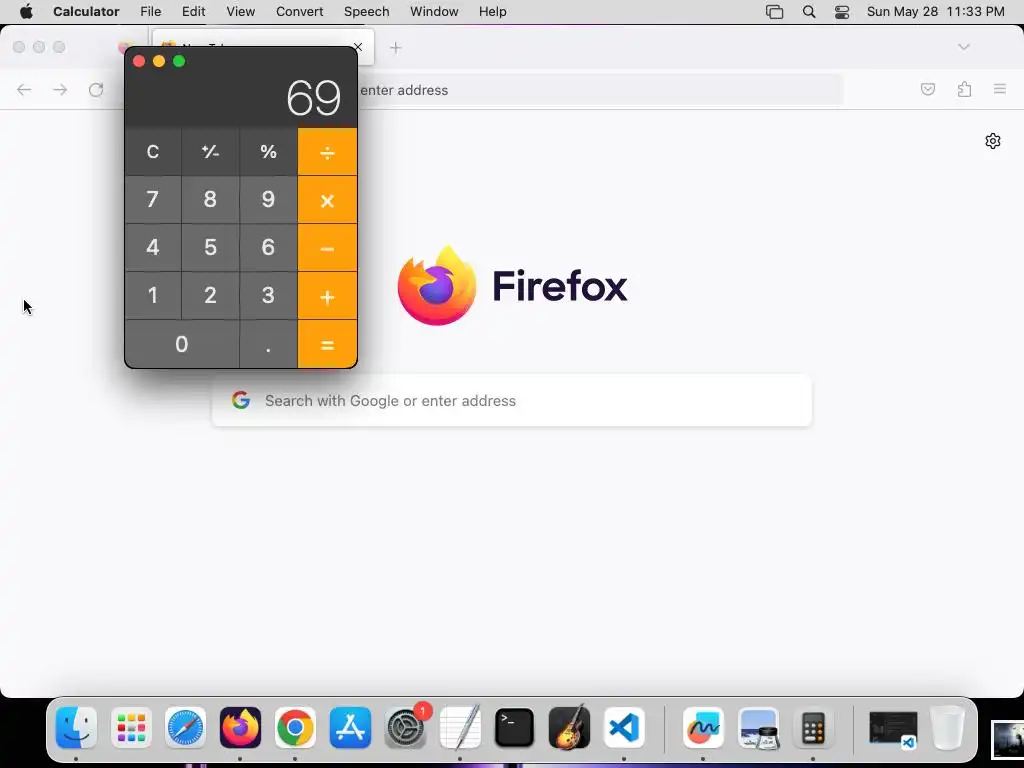Open Visual Studio Code from the dock
This screenshot has height=768, width=1024.
click(x=624, y=728)
